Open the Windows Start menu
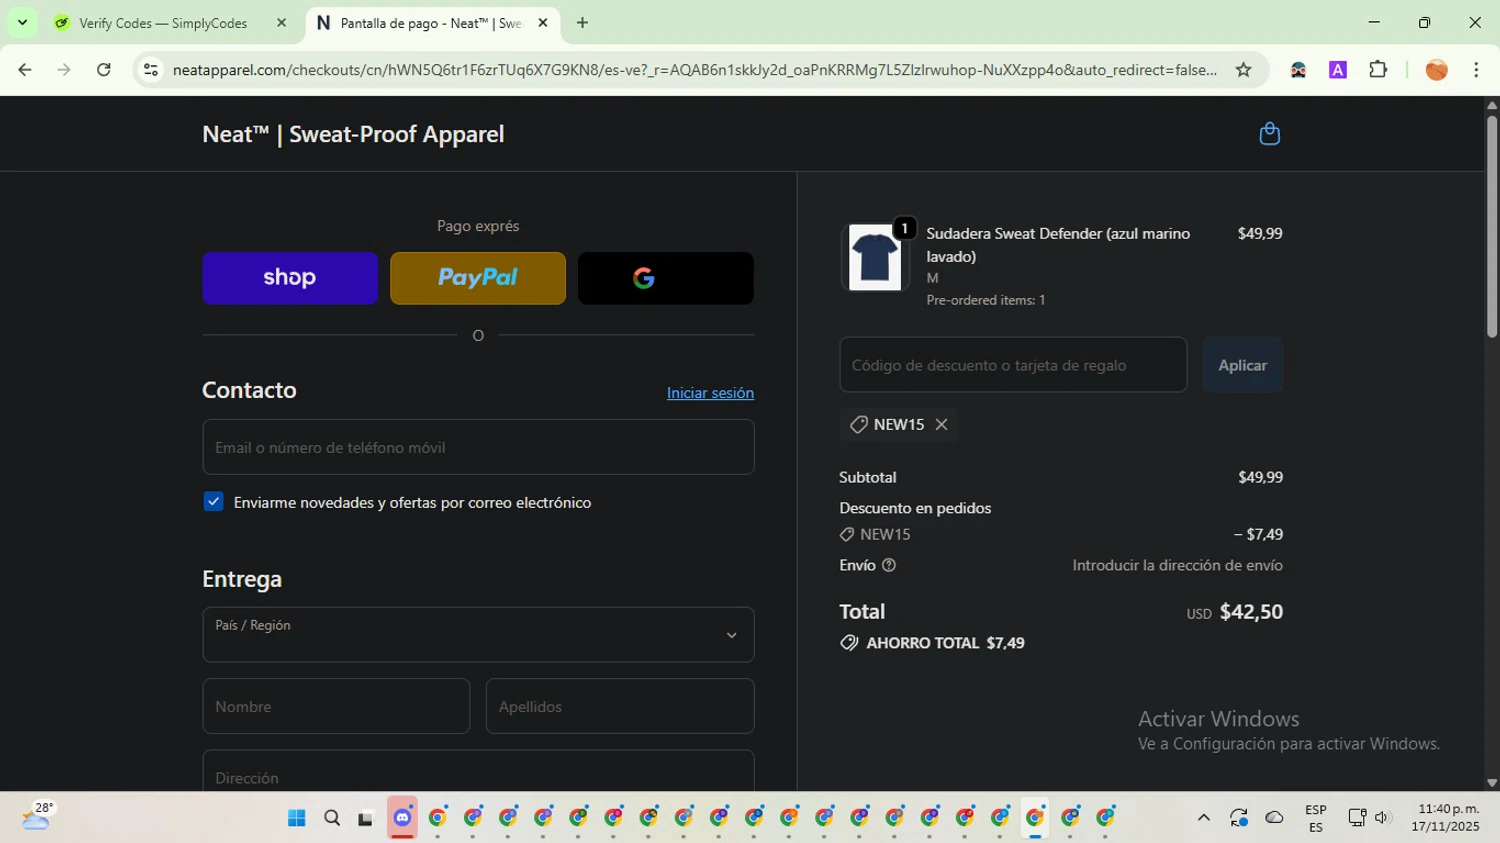Screen dimensions: 1500x843 (x=297, y=818)
